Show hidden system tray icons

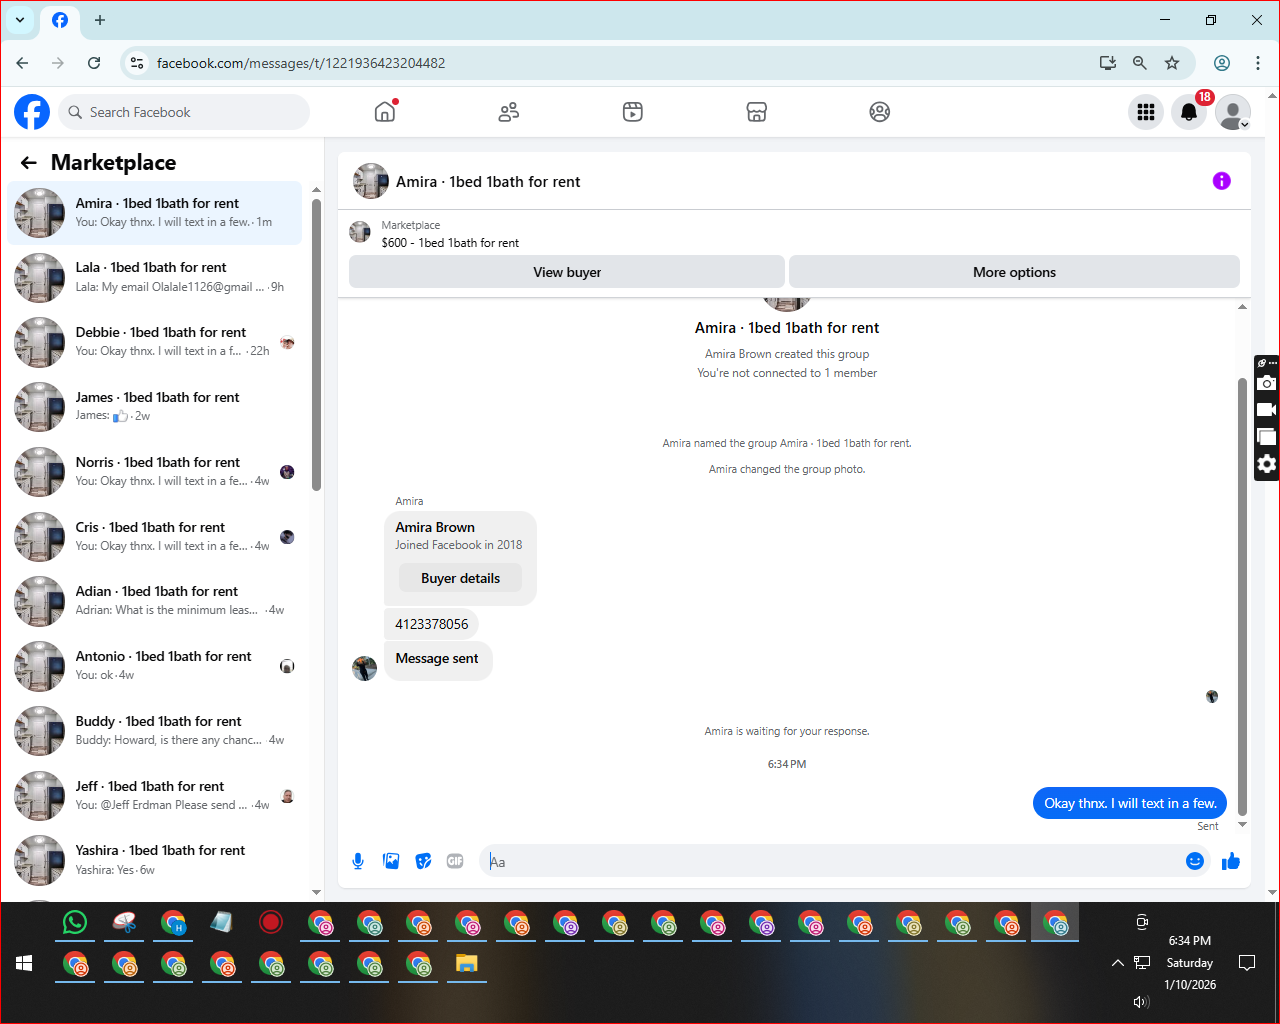(x=1117, y=963)
